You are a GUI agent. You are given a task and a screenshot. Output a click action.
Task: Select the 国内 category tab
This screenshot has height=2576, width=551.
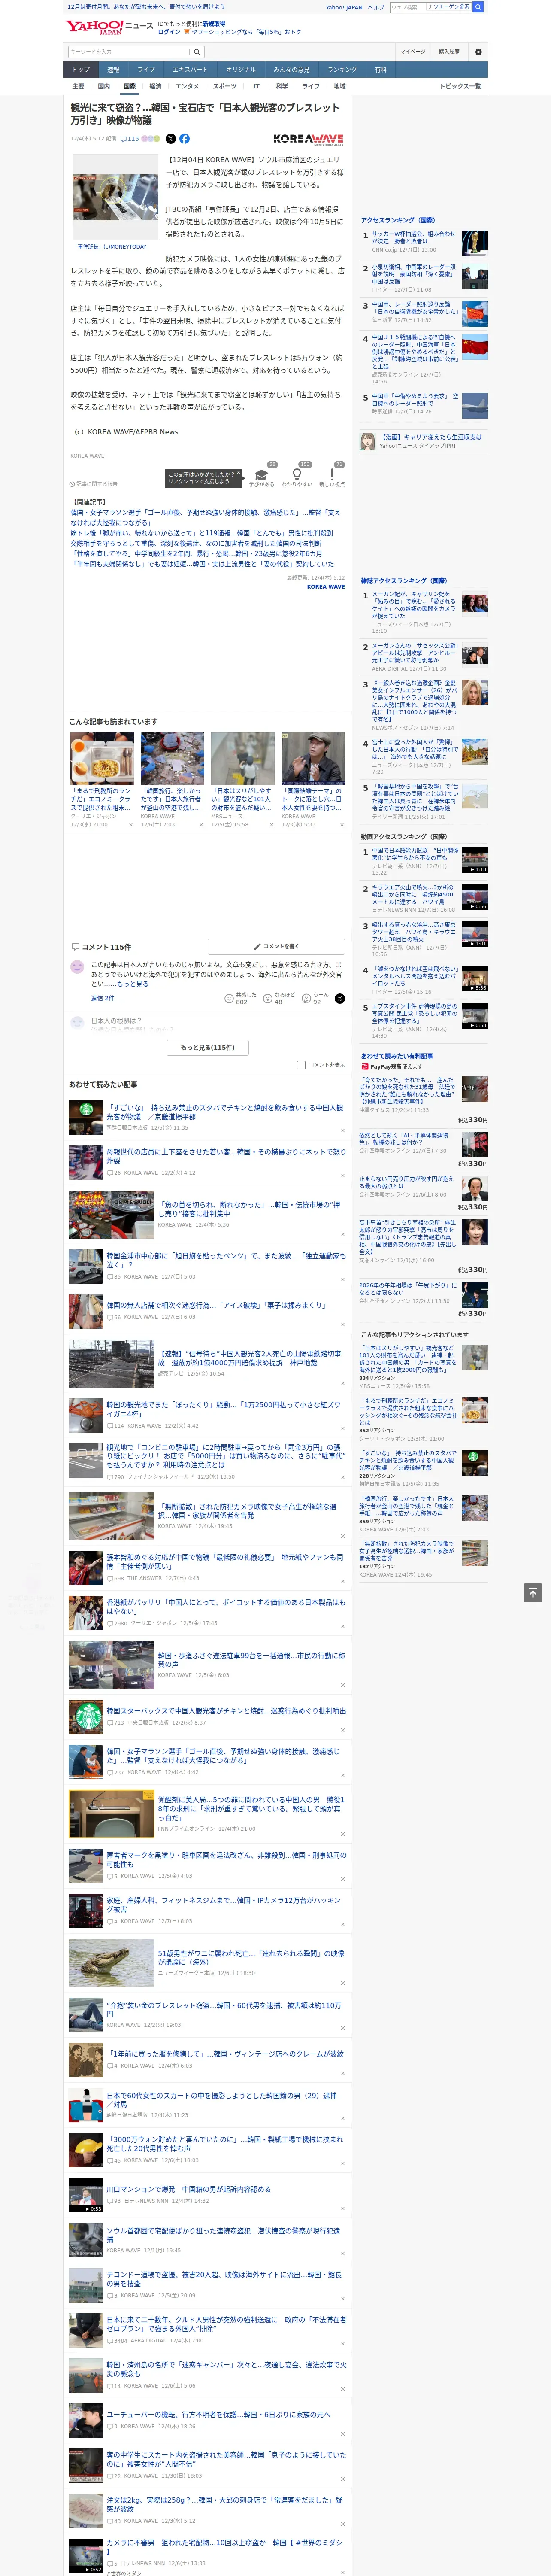(104, 86)
